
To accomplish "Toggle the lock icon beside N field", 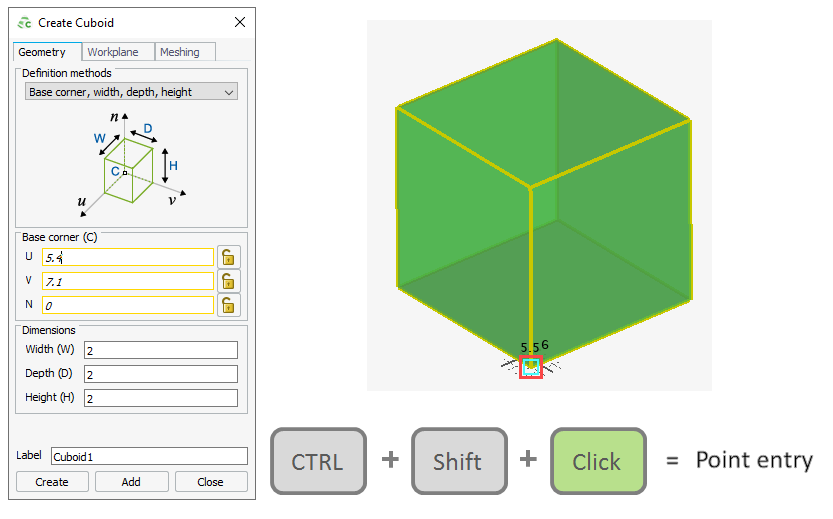I will (229, 305).
